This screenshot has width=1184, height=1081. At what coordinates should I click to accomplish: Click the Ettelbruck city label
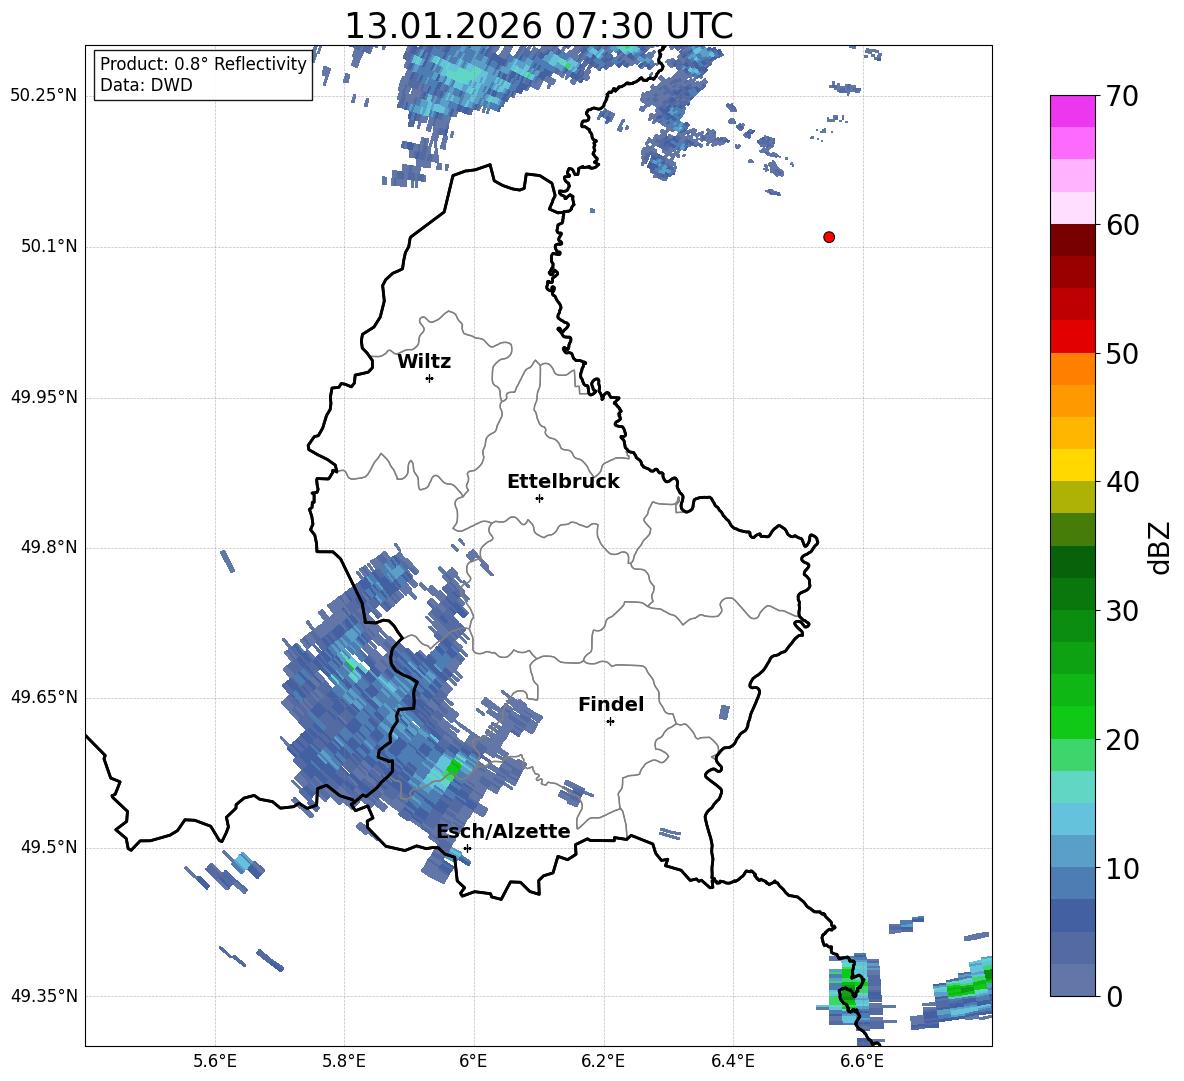click(563, 482)
